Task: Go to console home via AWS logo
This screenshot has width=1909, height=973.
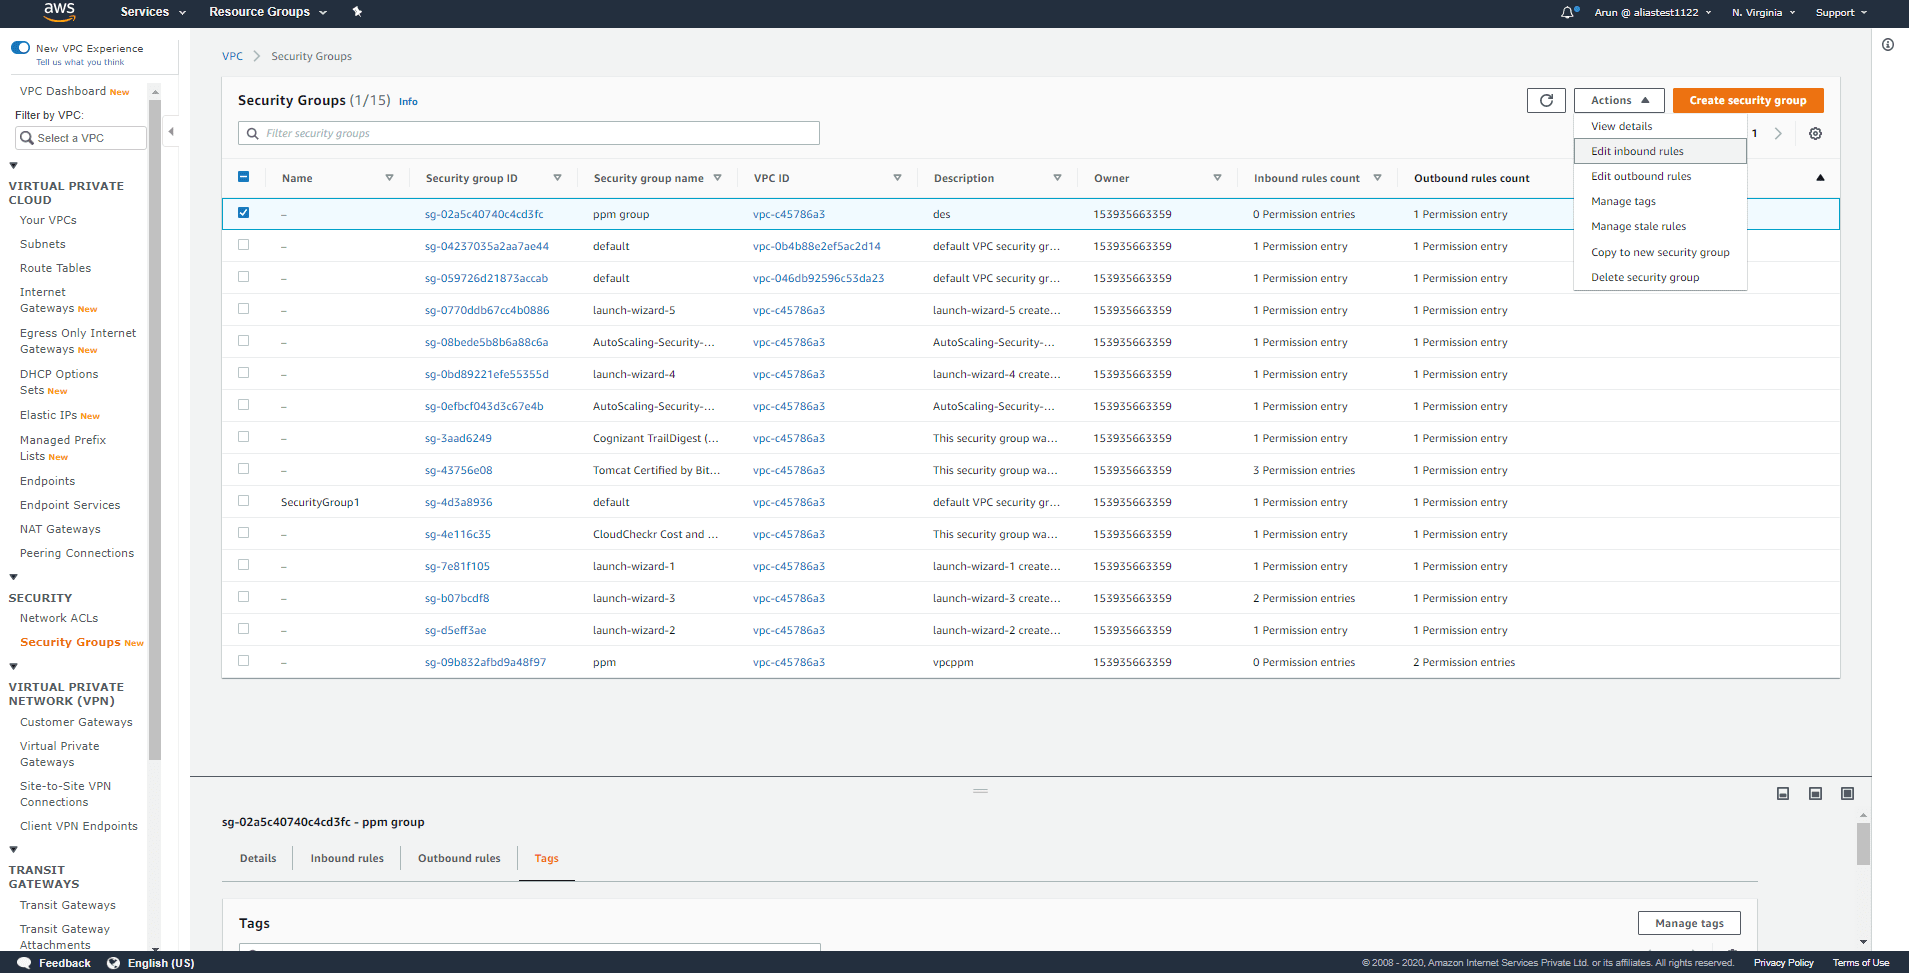Action: 58,13
